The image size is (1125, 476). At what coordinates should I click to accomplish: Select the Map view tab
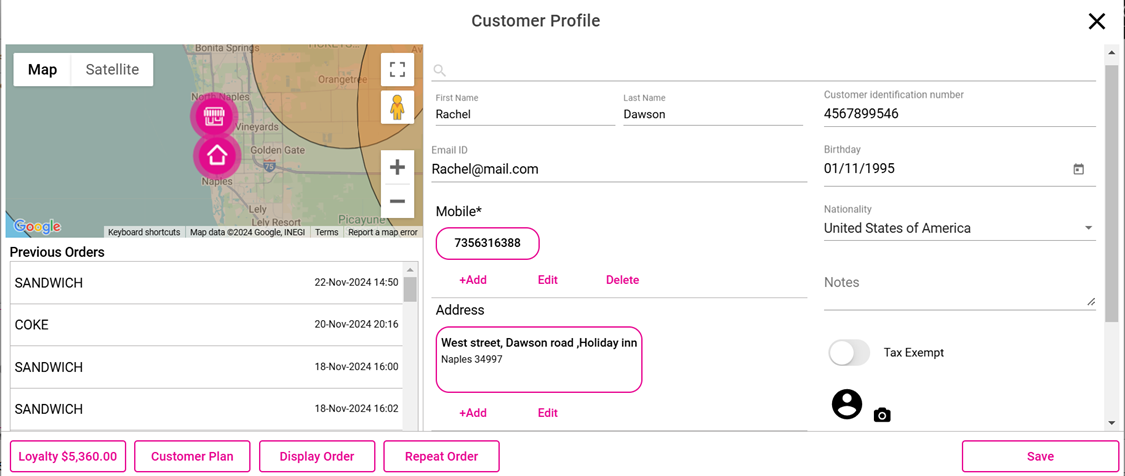[43, 70]
